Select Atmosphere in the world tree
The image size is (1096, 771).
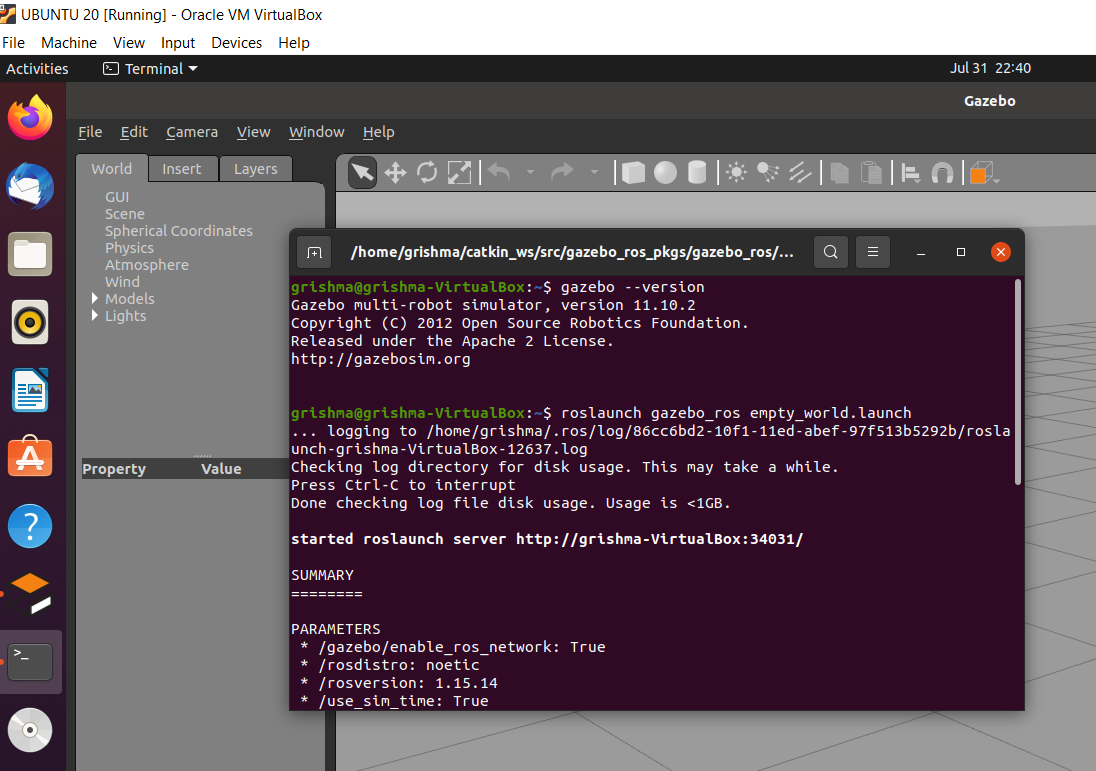coord(146,265)
